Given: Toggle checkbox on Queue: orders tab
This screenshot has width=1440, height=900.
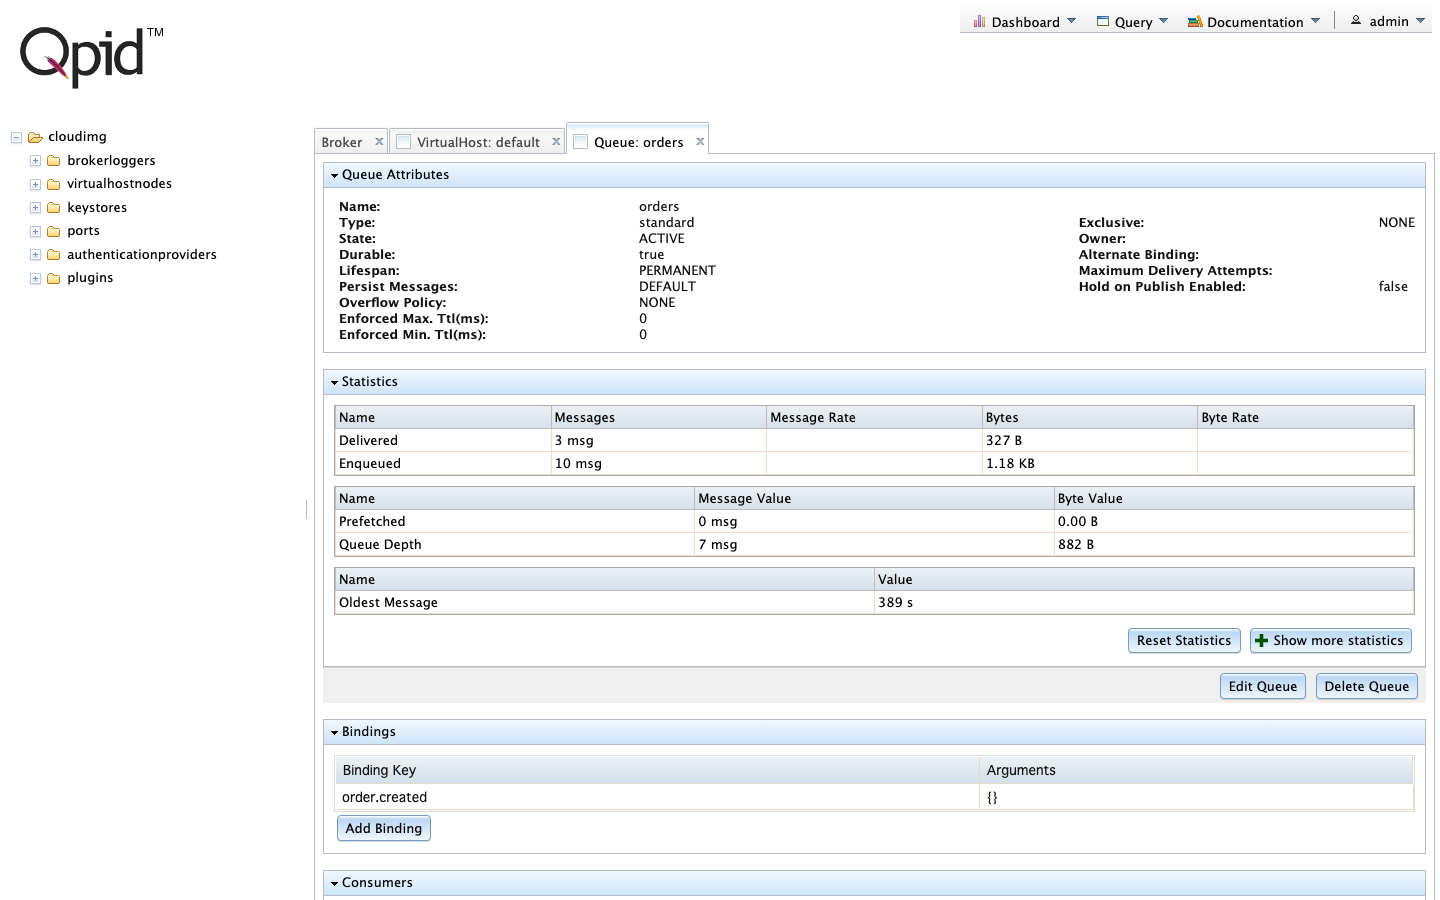Looking at the screenshot, I should pyautogui.click(x=580, y=142).
